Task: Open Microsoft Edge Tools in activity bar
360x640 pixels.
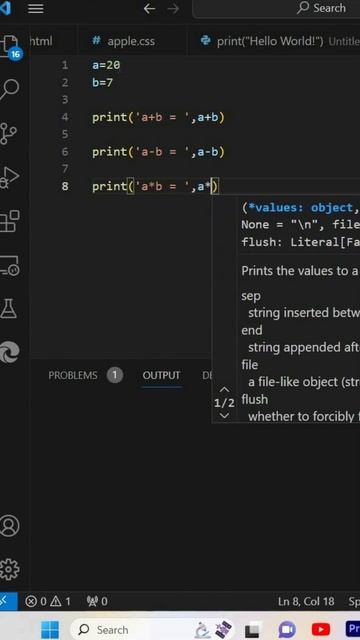Action: tap(9, 352)
